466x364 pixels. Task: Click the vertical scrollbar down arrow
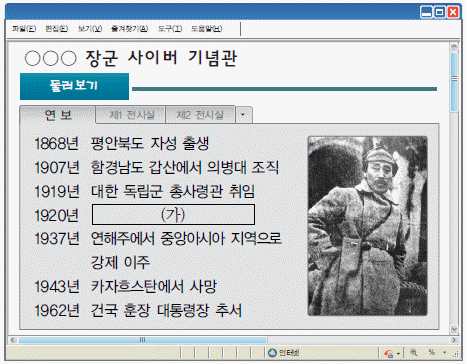[x=454, y=330]
